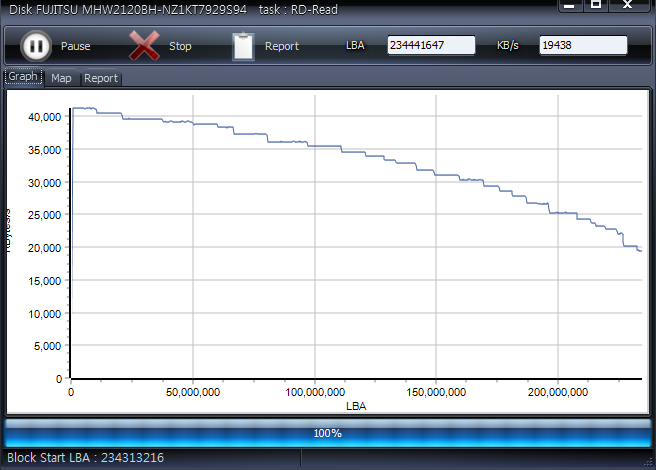Screen dimensions: 656x470
Task: Open the Map tab
Action: [61, 78]
